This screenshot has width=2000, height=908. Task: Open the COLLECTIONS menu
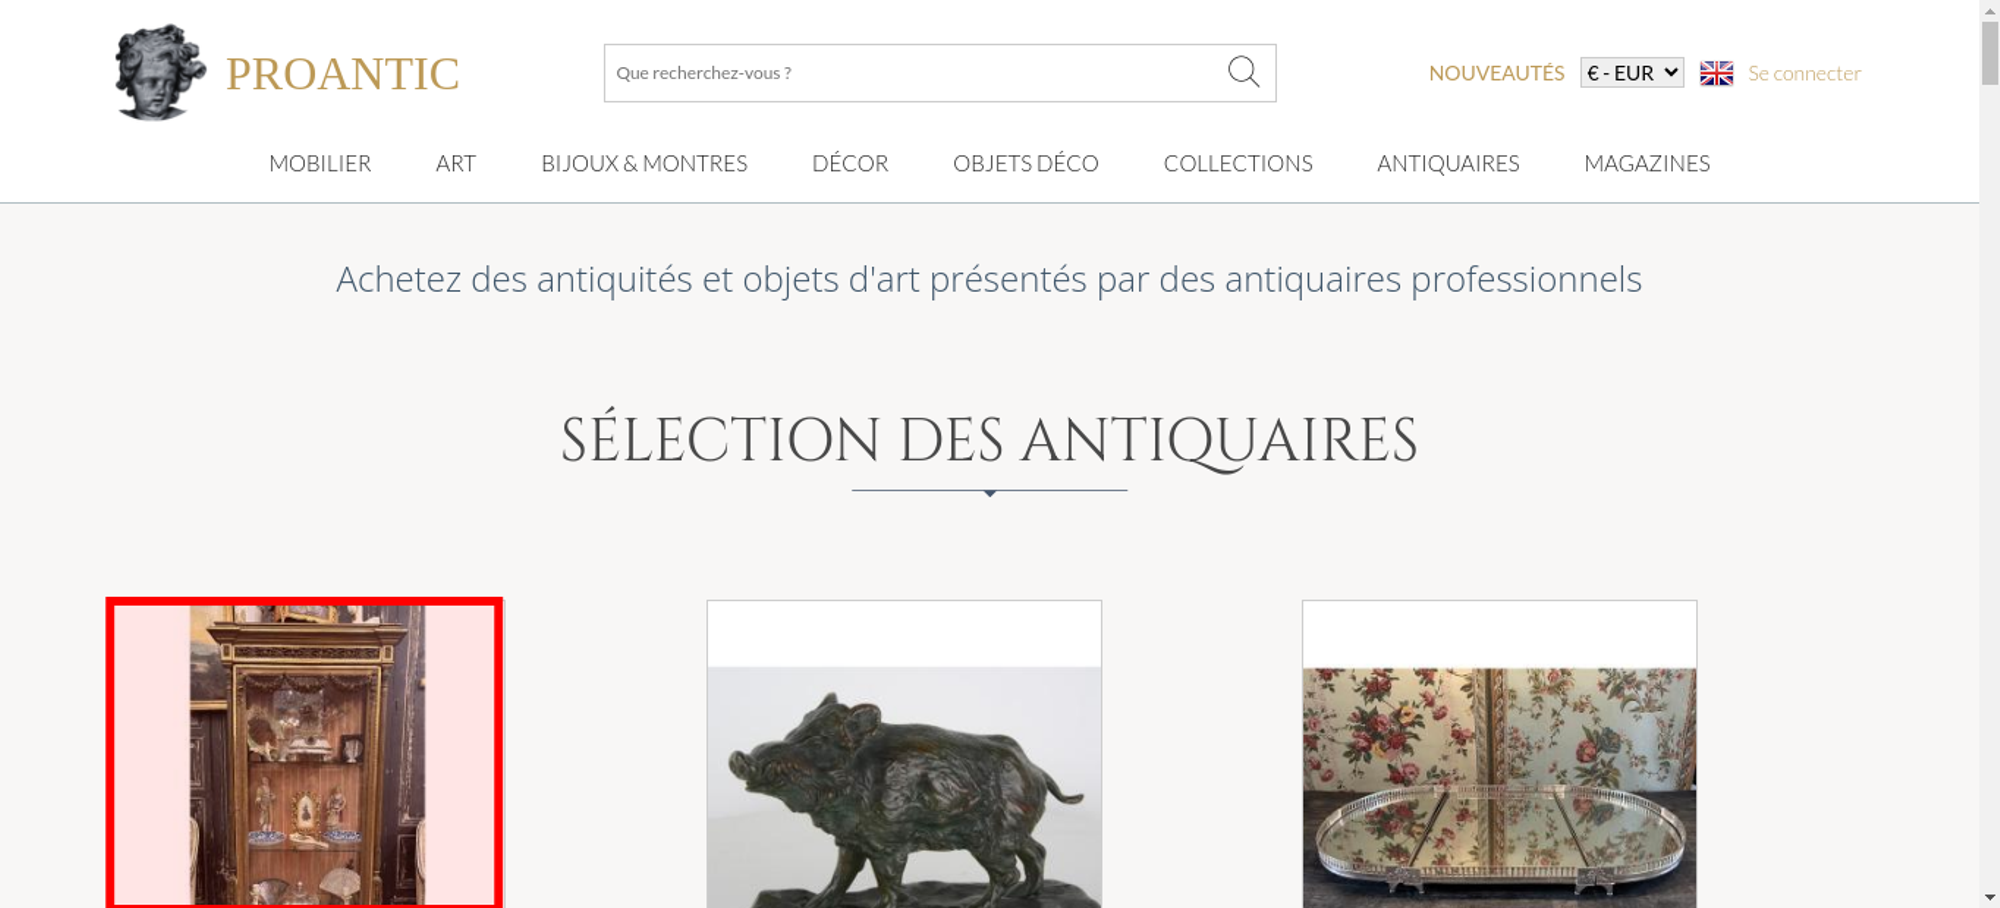pyautogui.click(x=1238, y=163)
